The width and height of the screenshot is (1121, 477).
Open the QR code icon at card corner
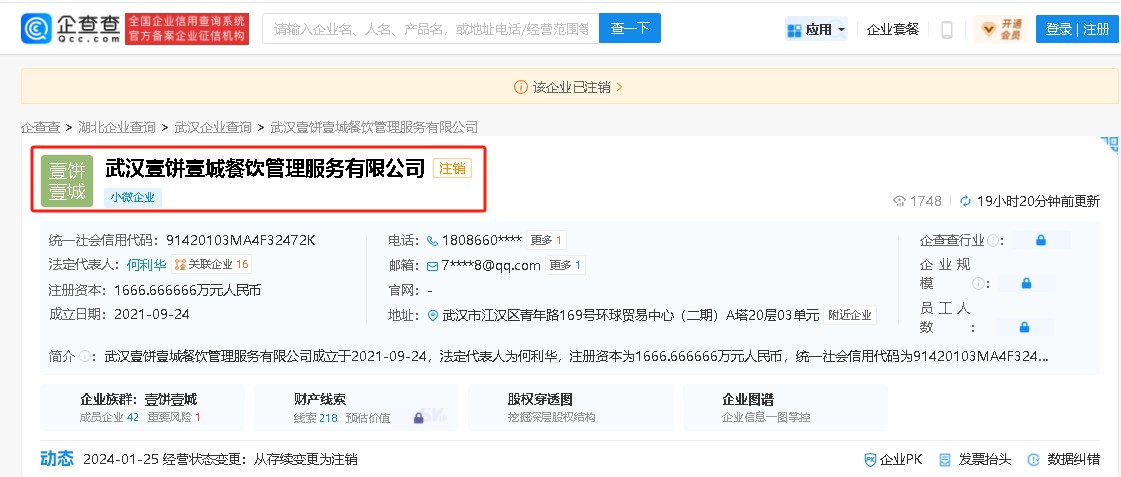(1110, 146)
